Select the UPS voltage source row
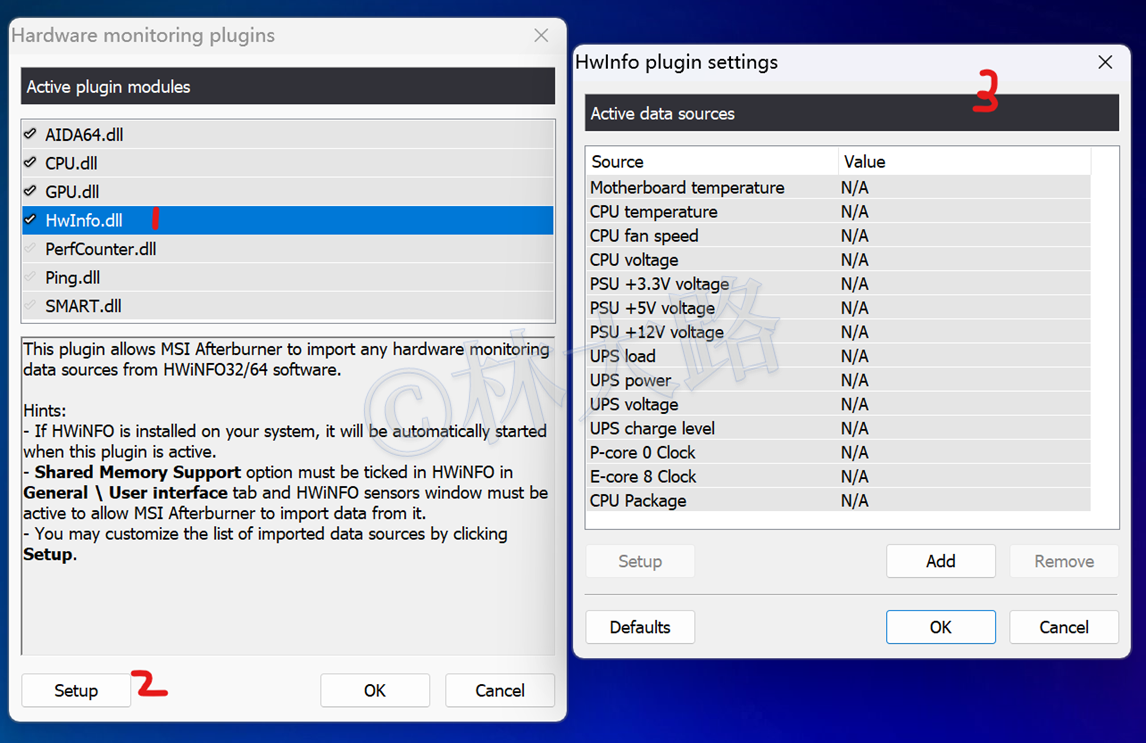Viewport: 1146px width, 743px height. tap(838, 405)
